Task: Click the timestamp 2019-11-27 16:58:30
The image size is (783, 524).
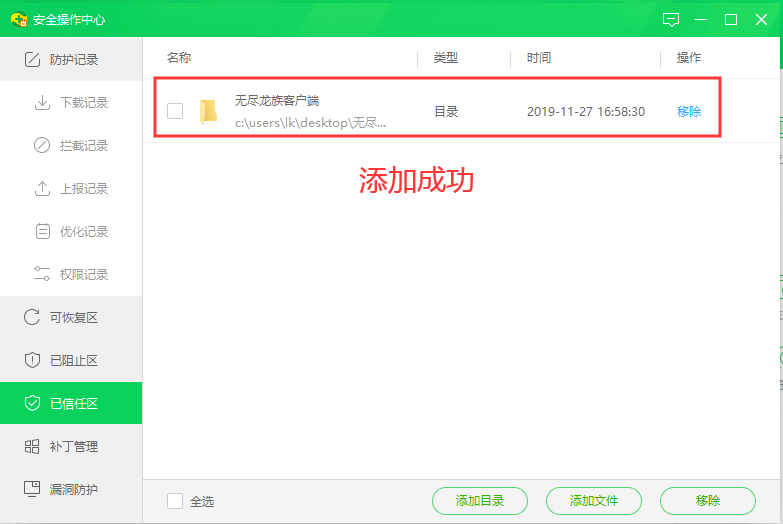Action: click(586, 111)
